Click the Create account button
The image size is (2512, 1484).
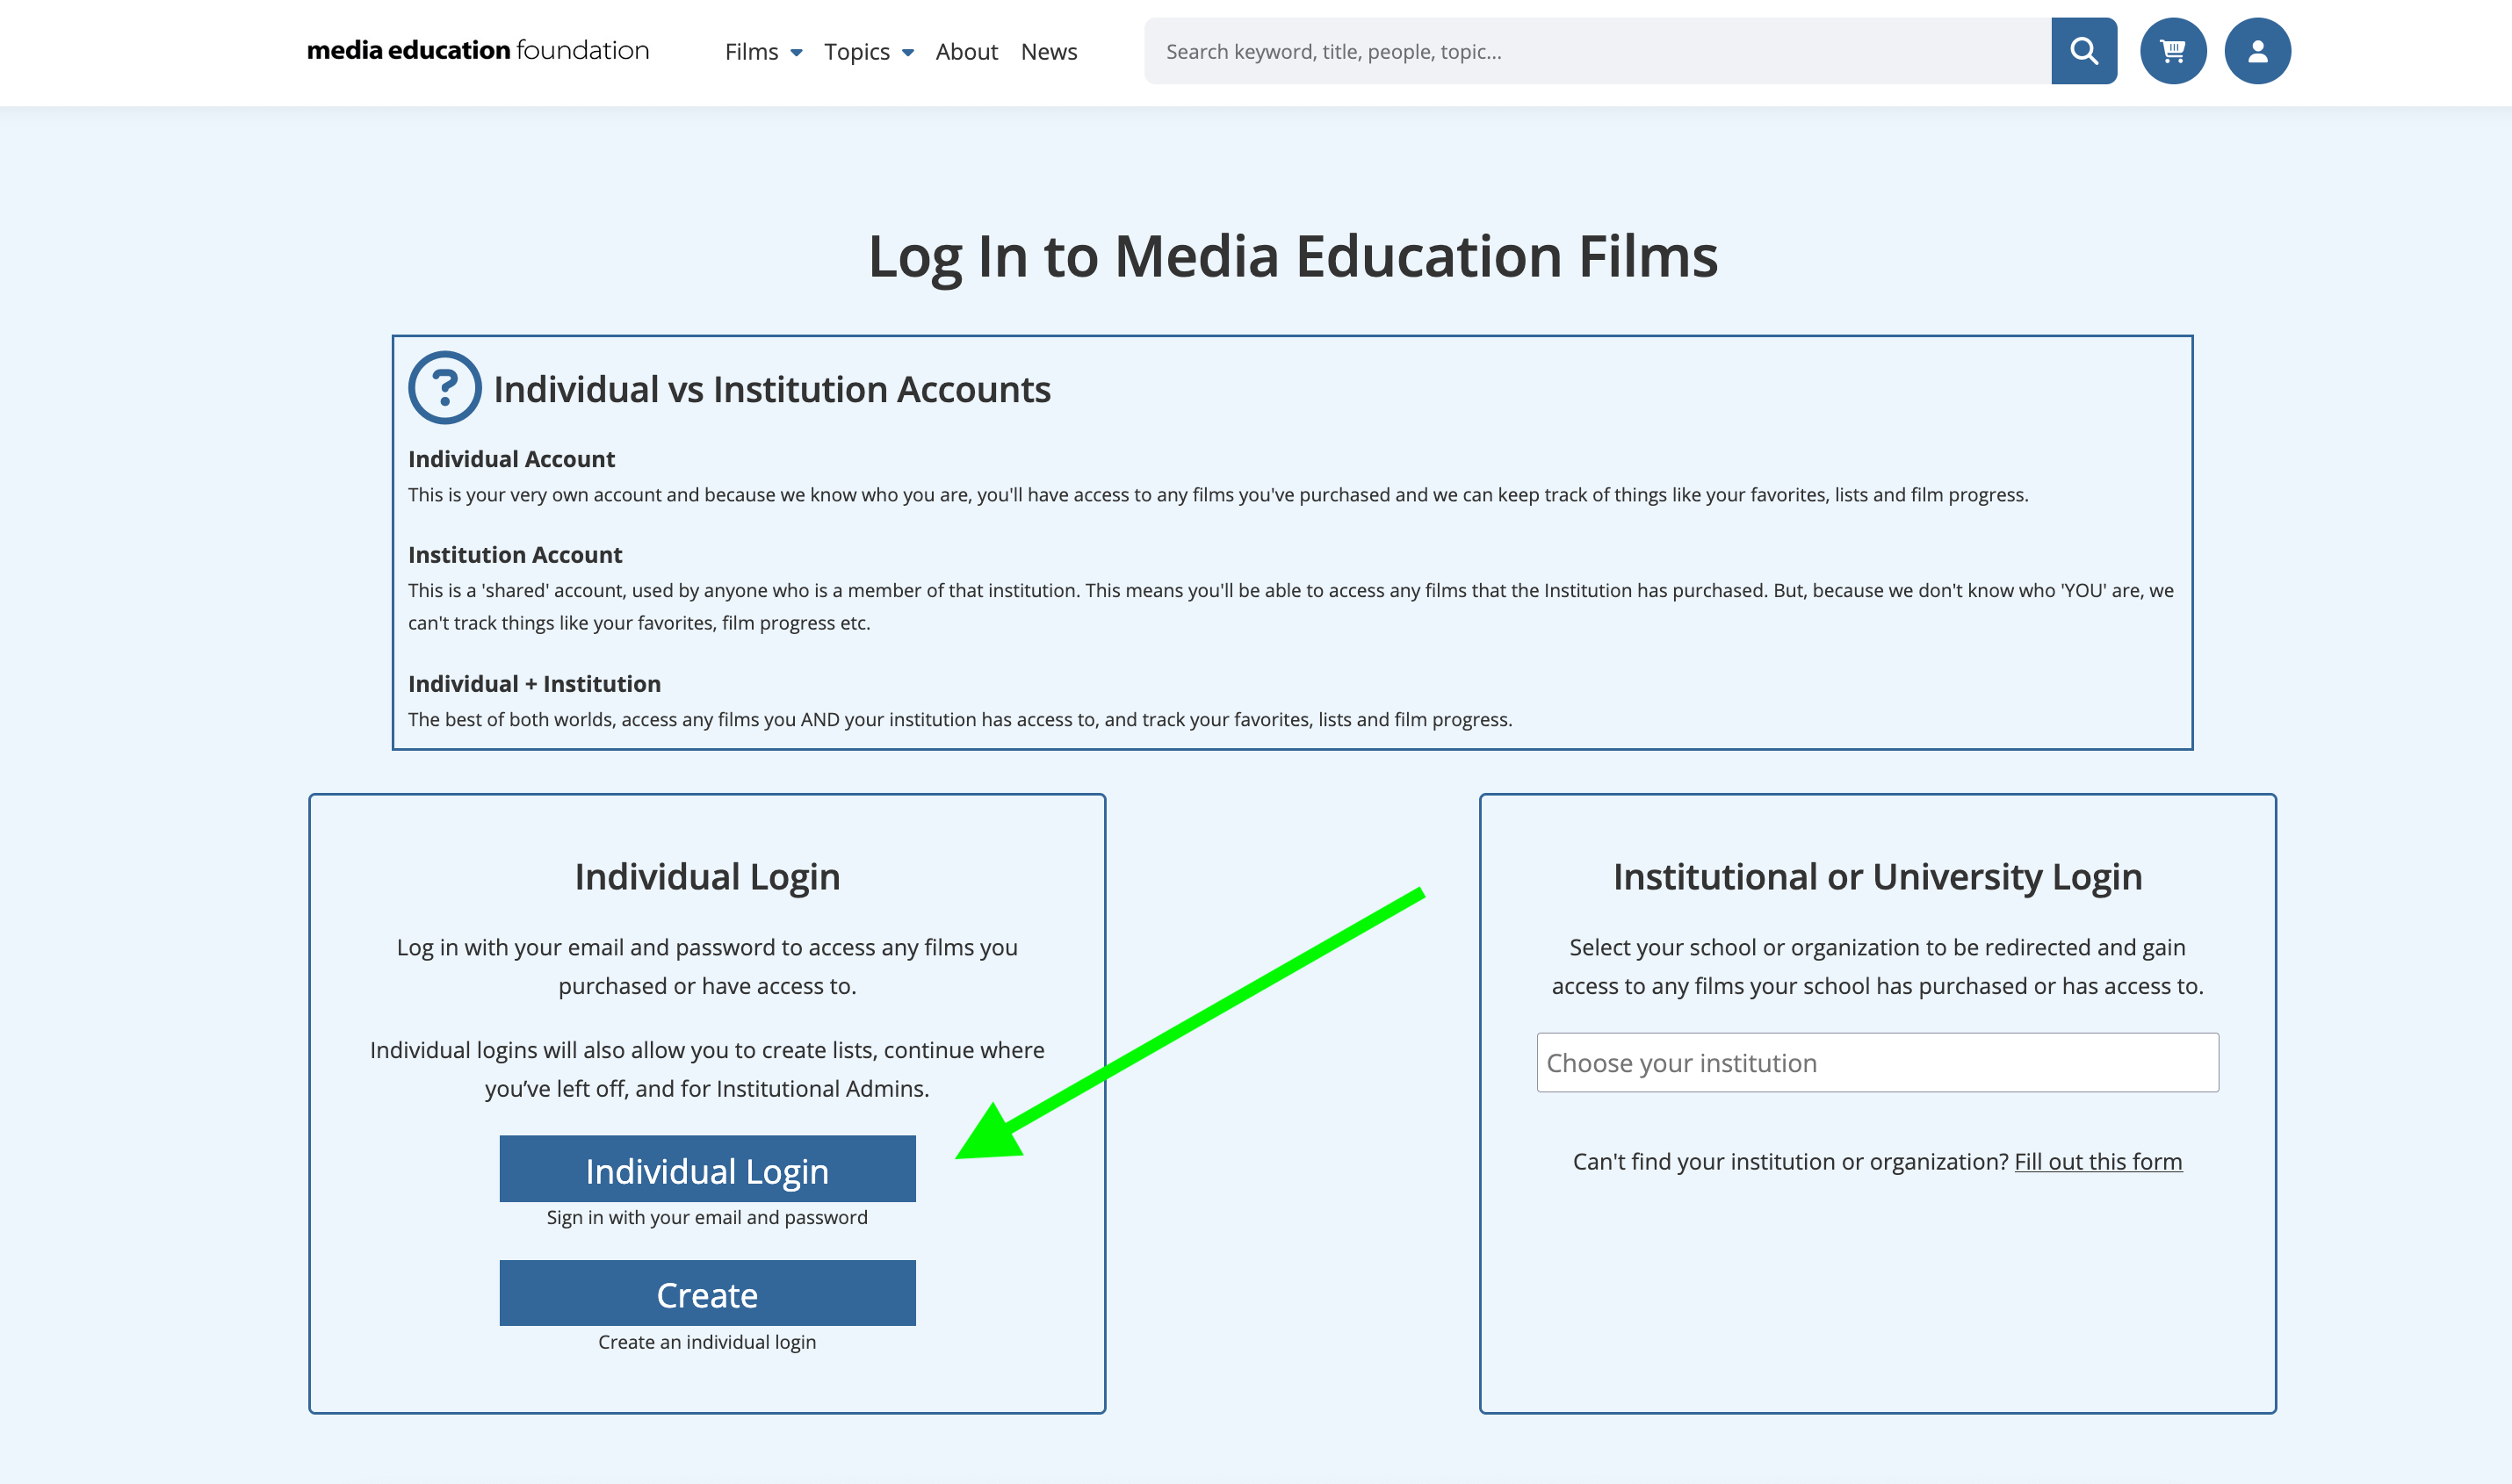tap(707, 1293)
